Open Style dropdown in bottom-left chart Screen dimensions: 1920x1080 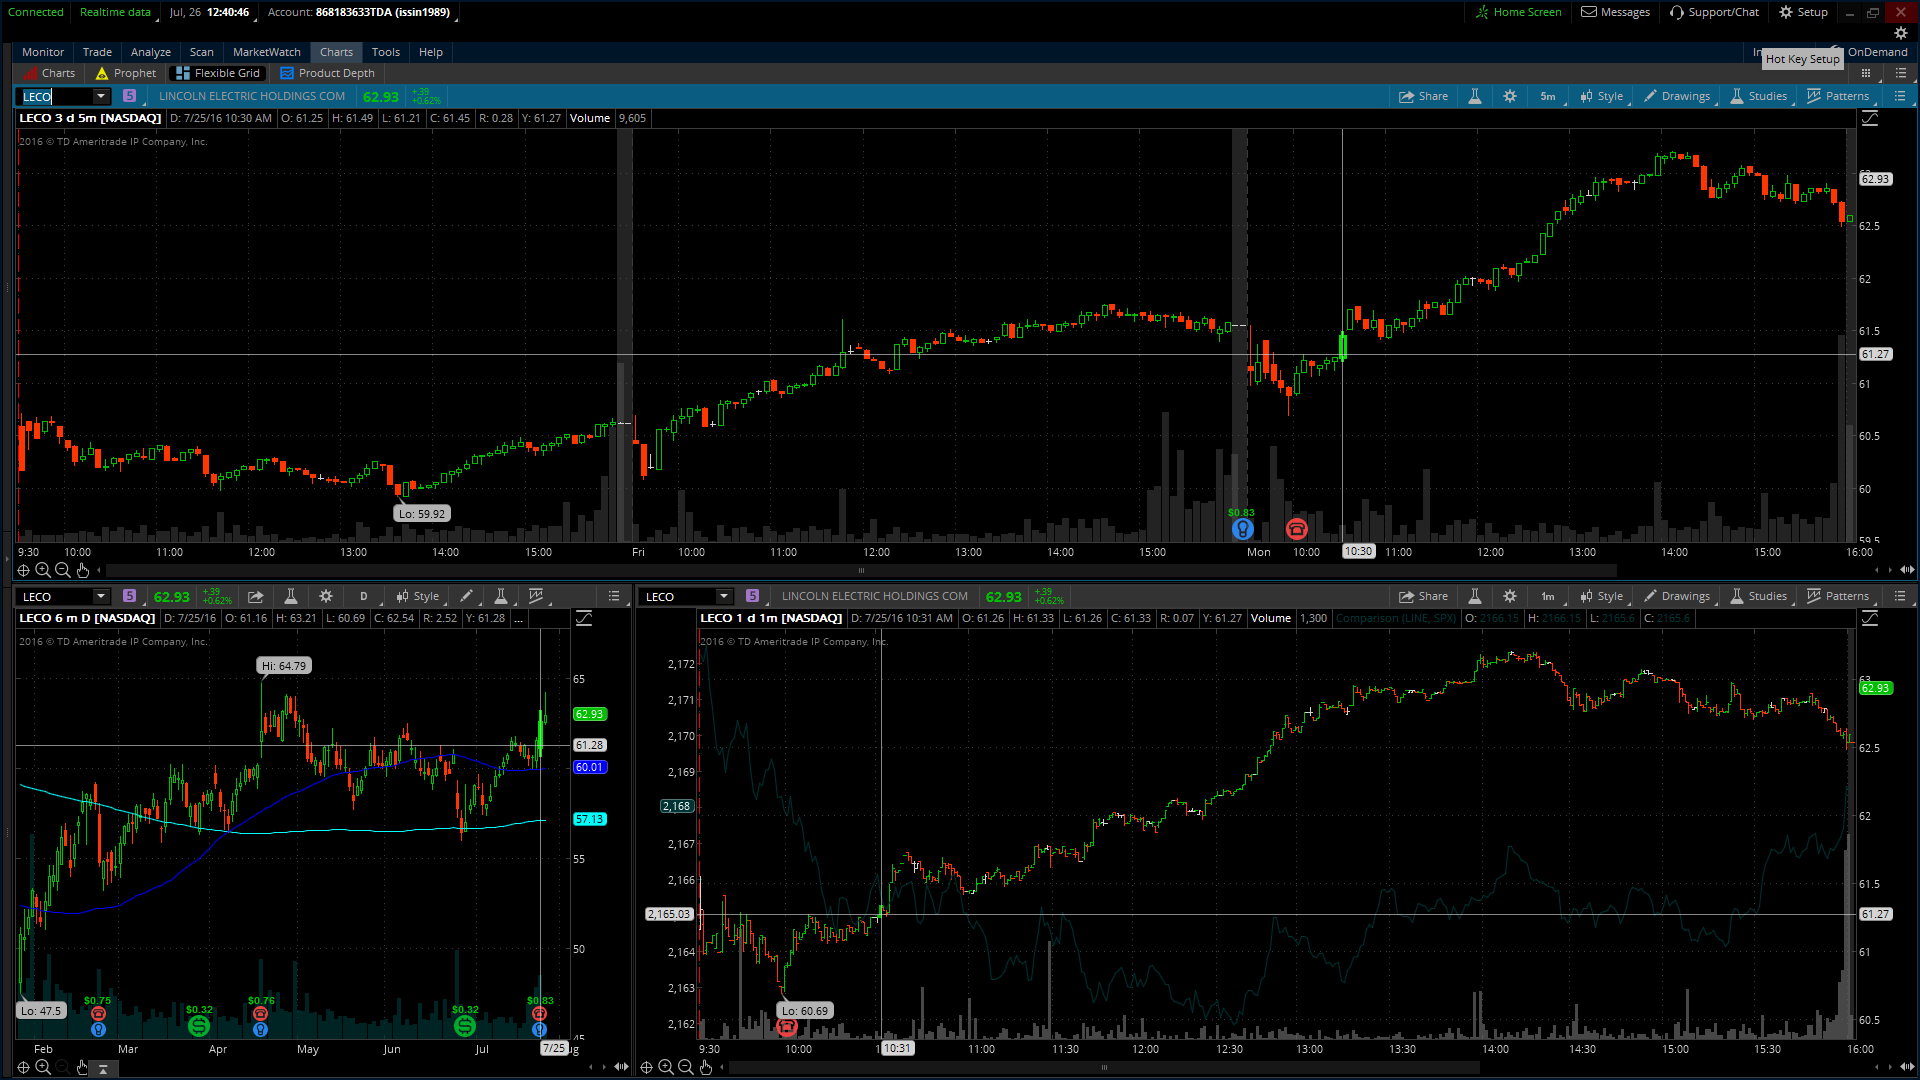418,596
